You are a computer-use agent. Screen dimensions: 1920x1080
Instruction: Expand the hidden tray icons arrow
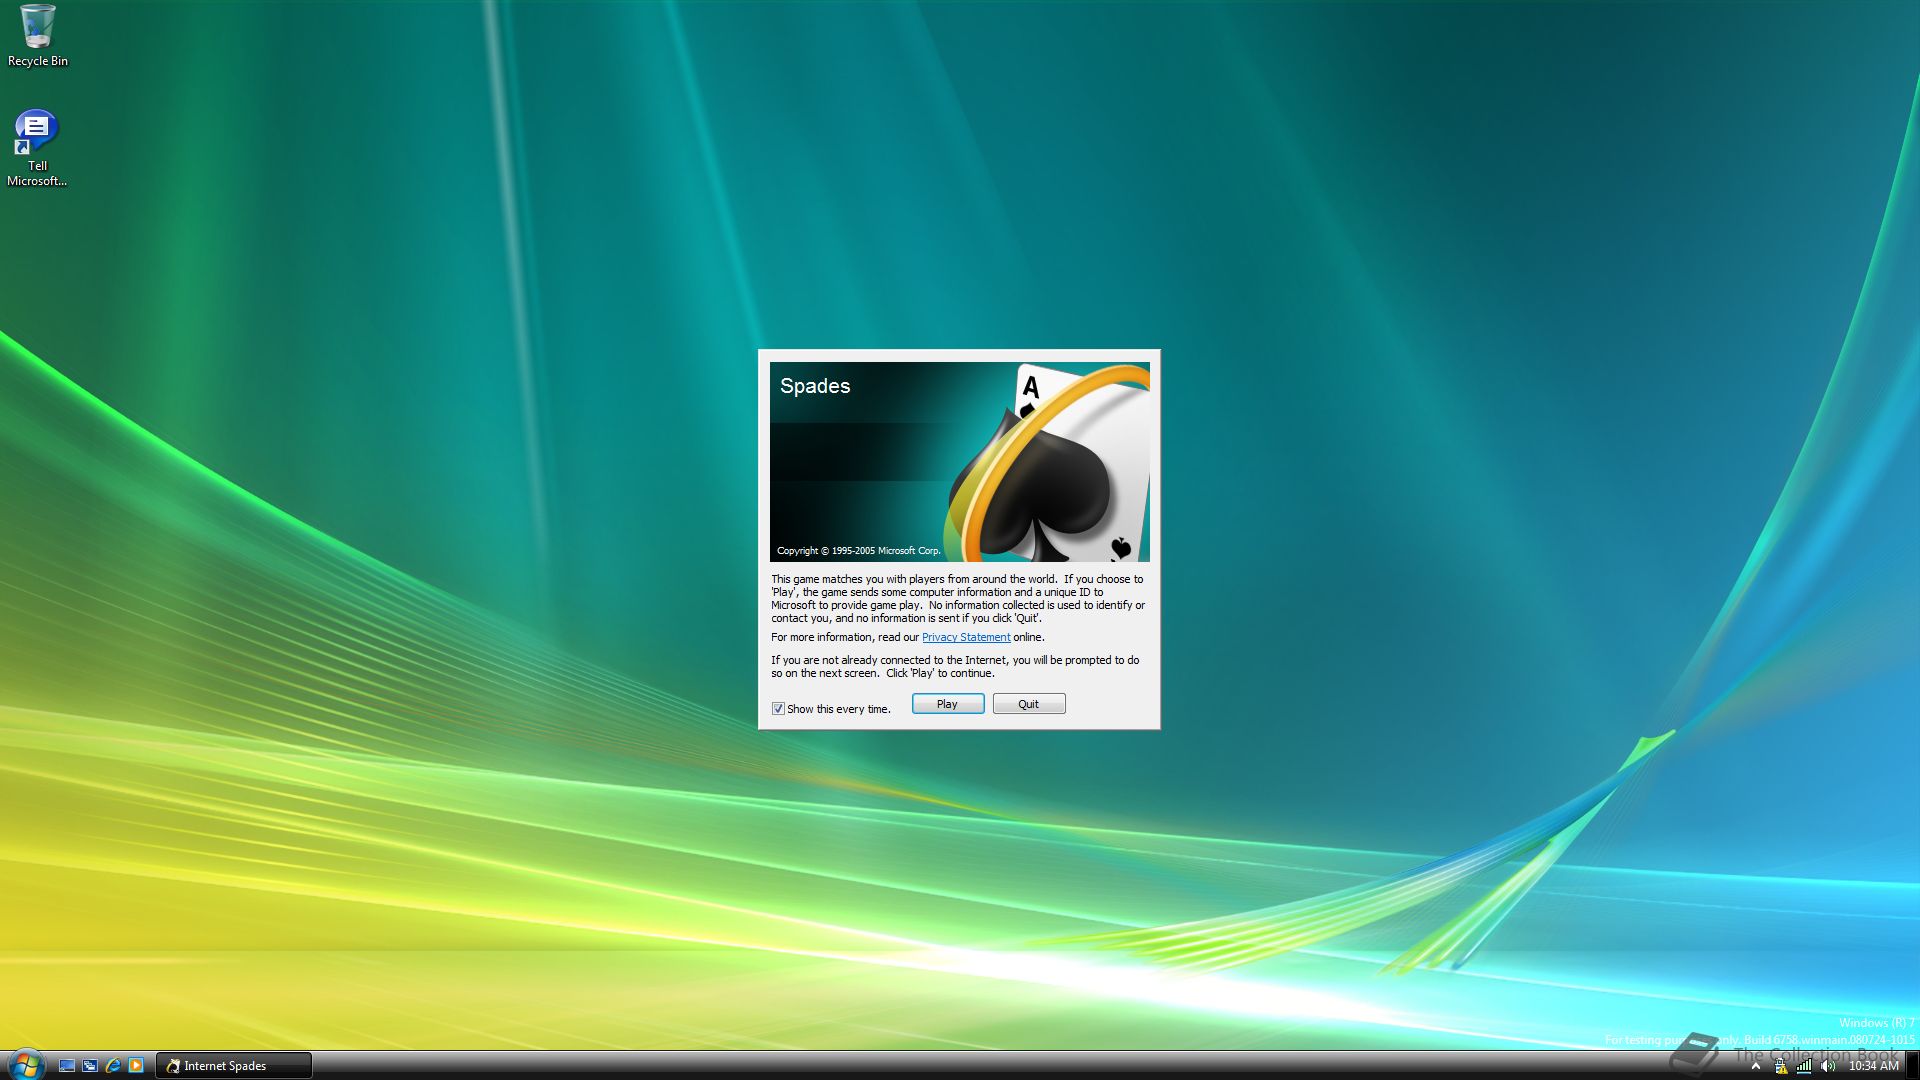point(1755,1066)
